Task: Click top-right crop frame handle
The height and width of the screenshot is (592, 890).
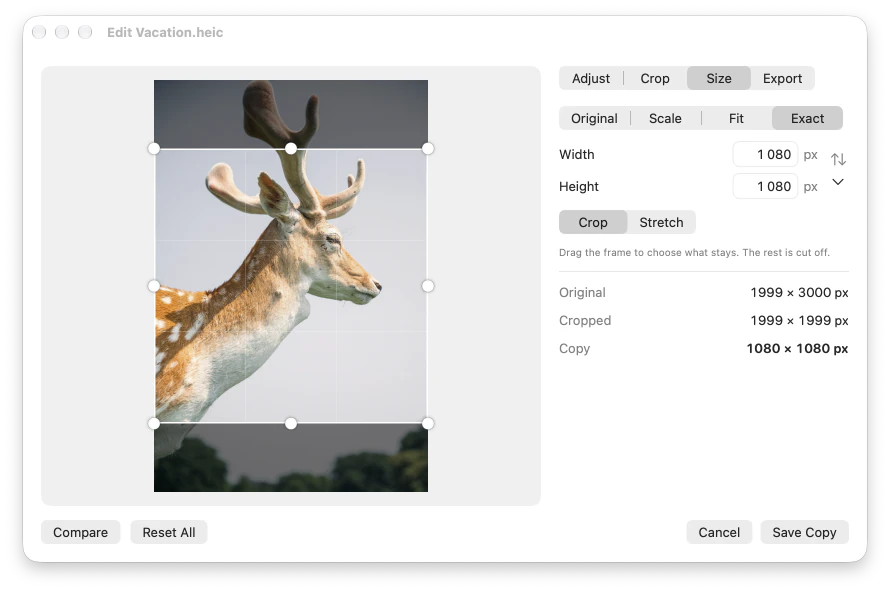Action: click(428, 148)
